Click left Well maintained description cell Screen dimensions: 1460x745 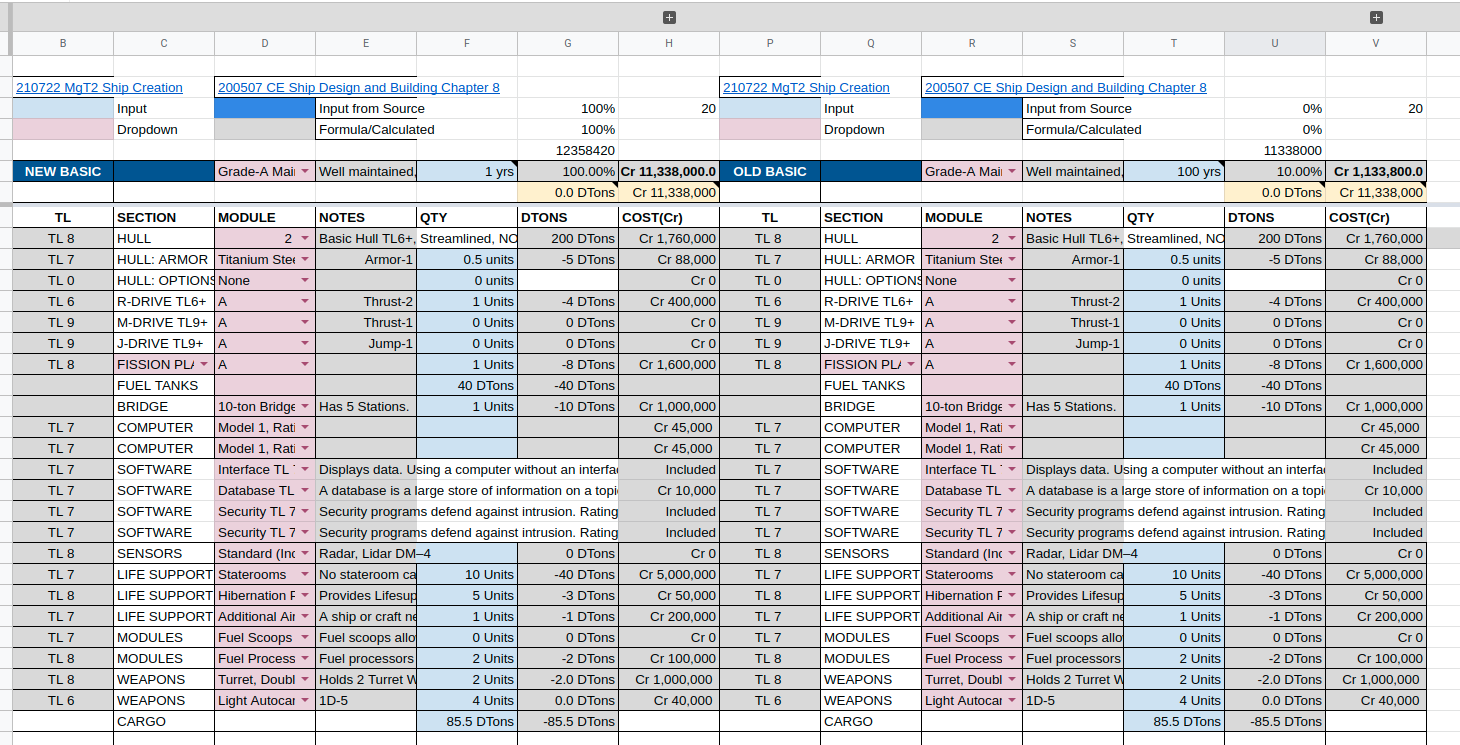pos(366,172)
